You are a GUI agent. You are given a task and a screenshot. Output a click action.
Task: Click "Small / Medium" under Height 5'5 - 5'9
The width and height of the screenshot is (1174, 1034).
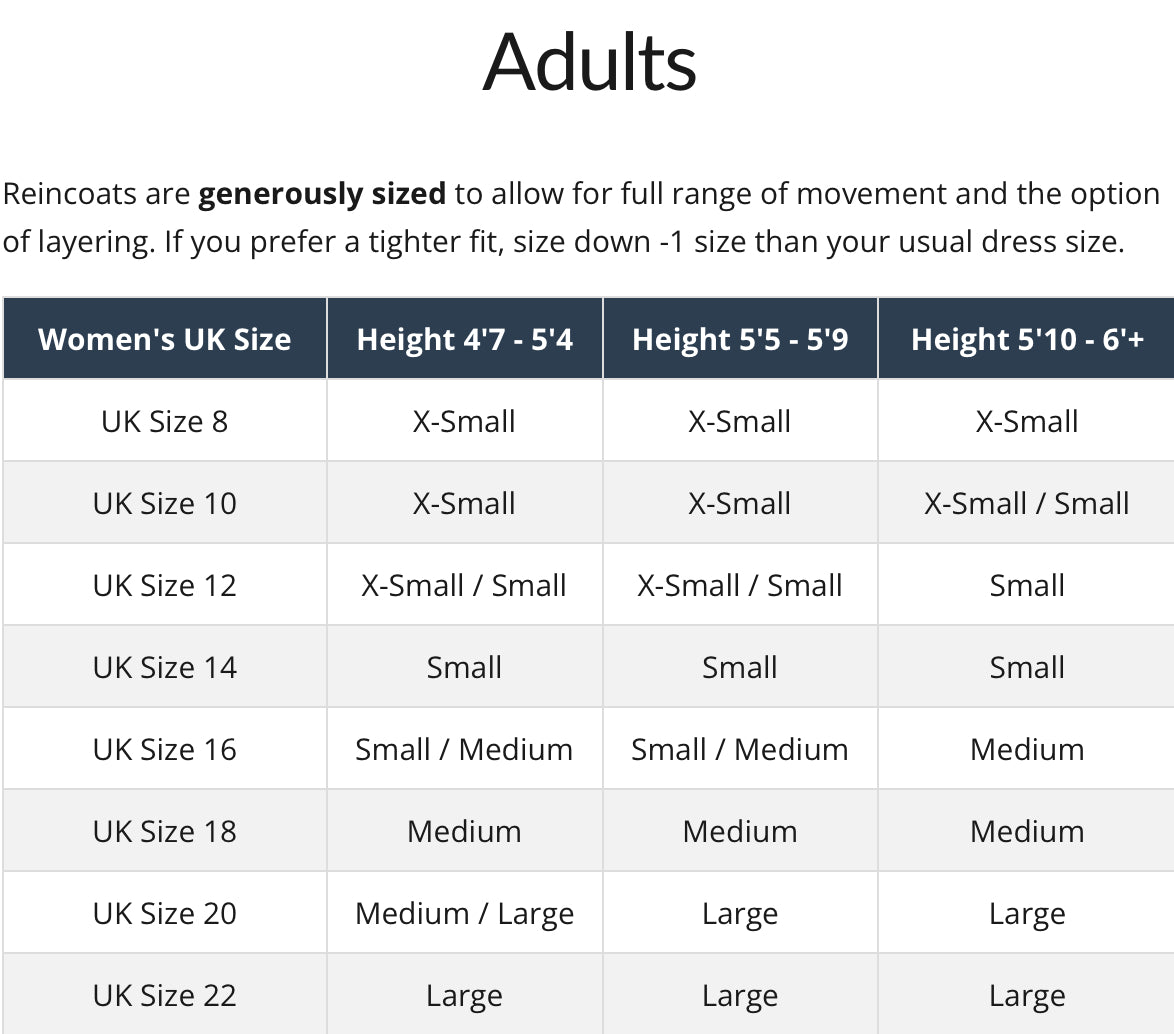coord(740,749)
